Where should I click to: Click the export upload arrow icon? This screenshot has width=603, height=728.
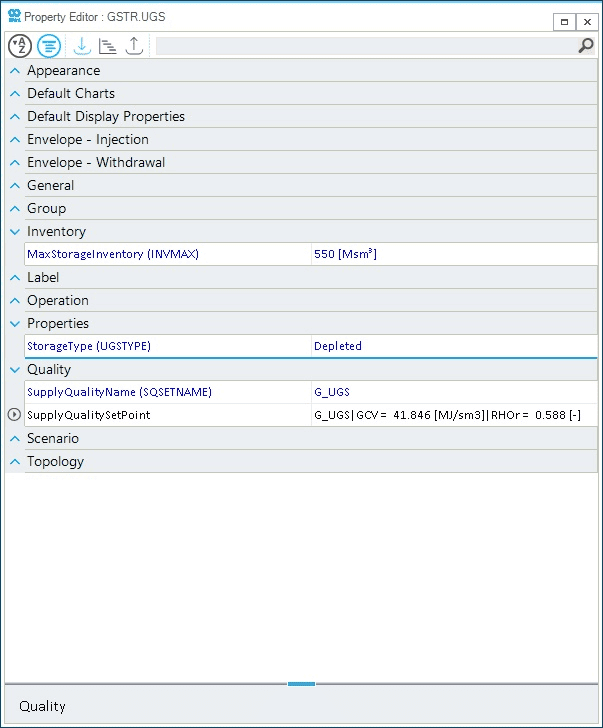(x=134, y=46)
